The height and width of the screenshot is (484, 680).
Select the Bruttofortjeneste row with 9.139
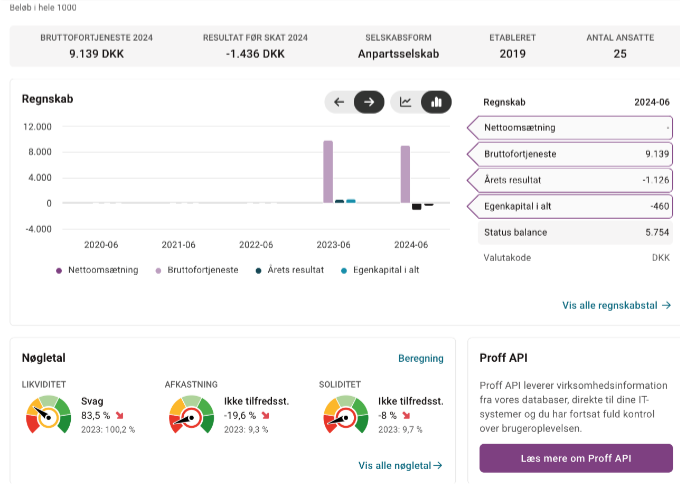pos(571,154)
